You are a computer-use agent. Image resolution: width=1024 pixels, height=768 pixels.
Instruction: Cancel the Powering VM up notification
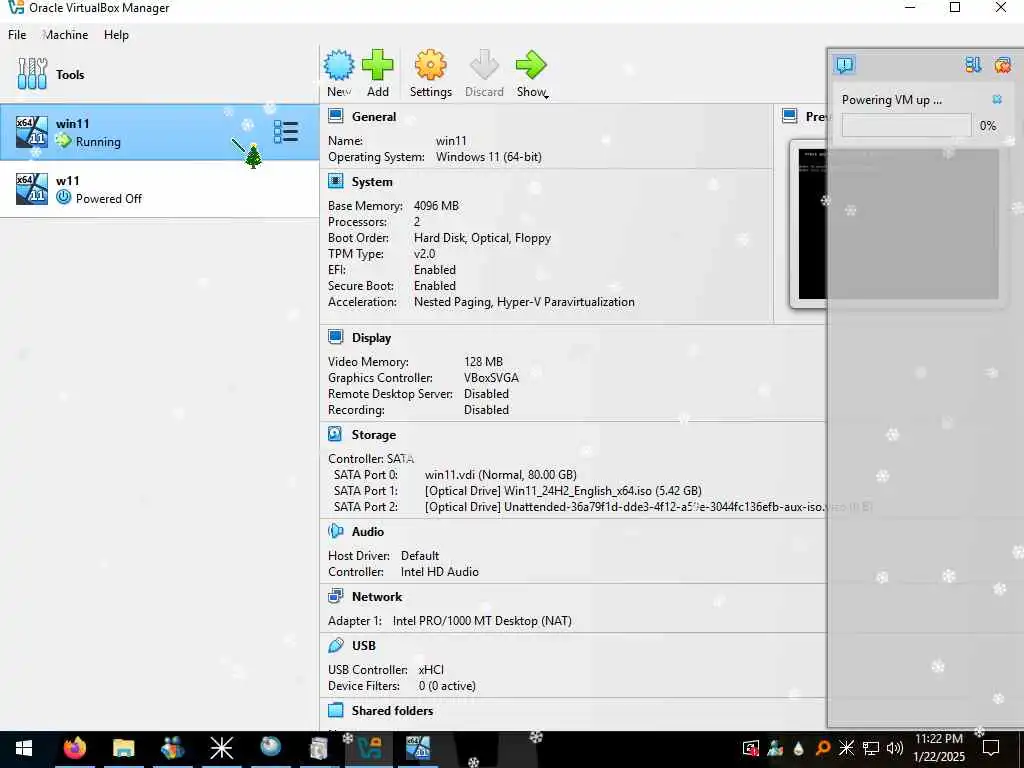coord(997,99)
